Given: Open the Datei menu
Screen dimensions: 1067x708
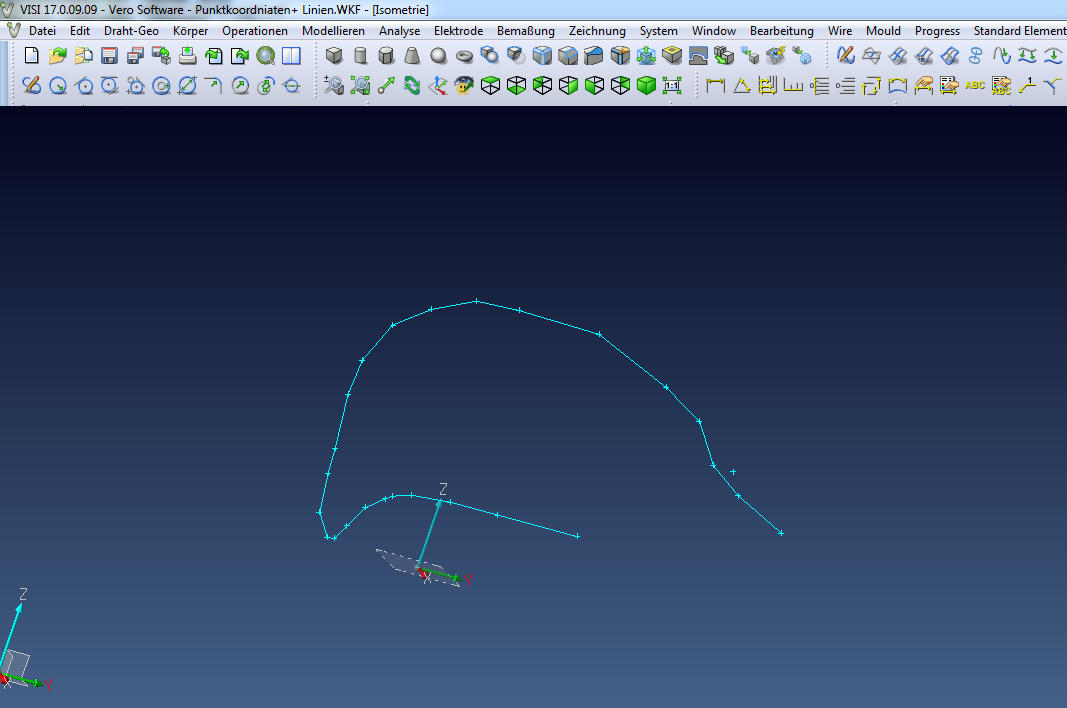Looking at the screenshot, I should point(42,31).
